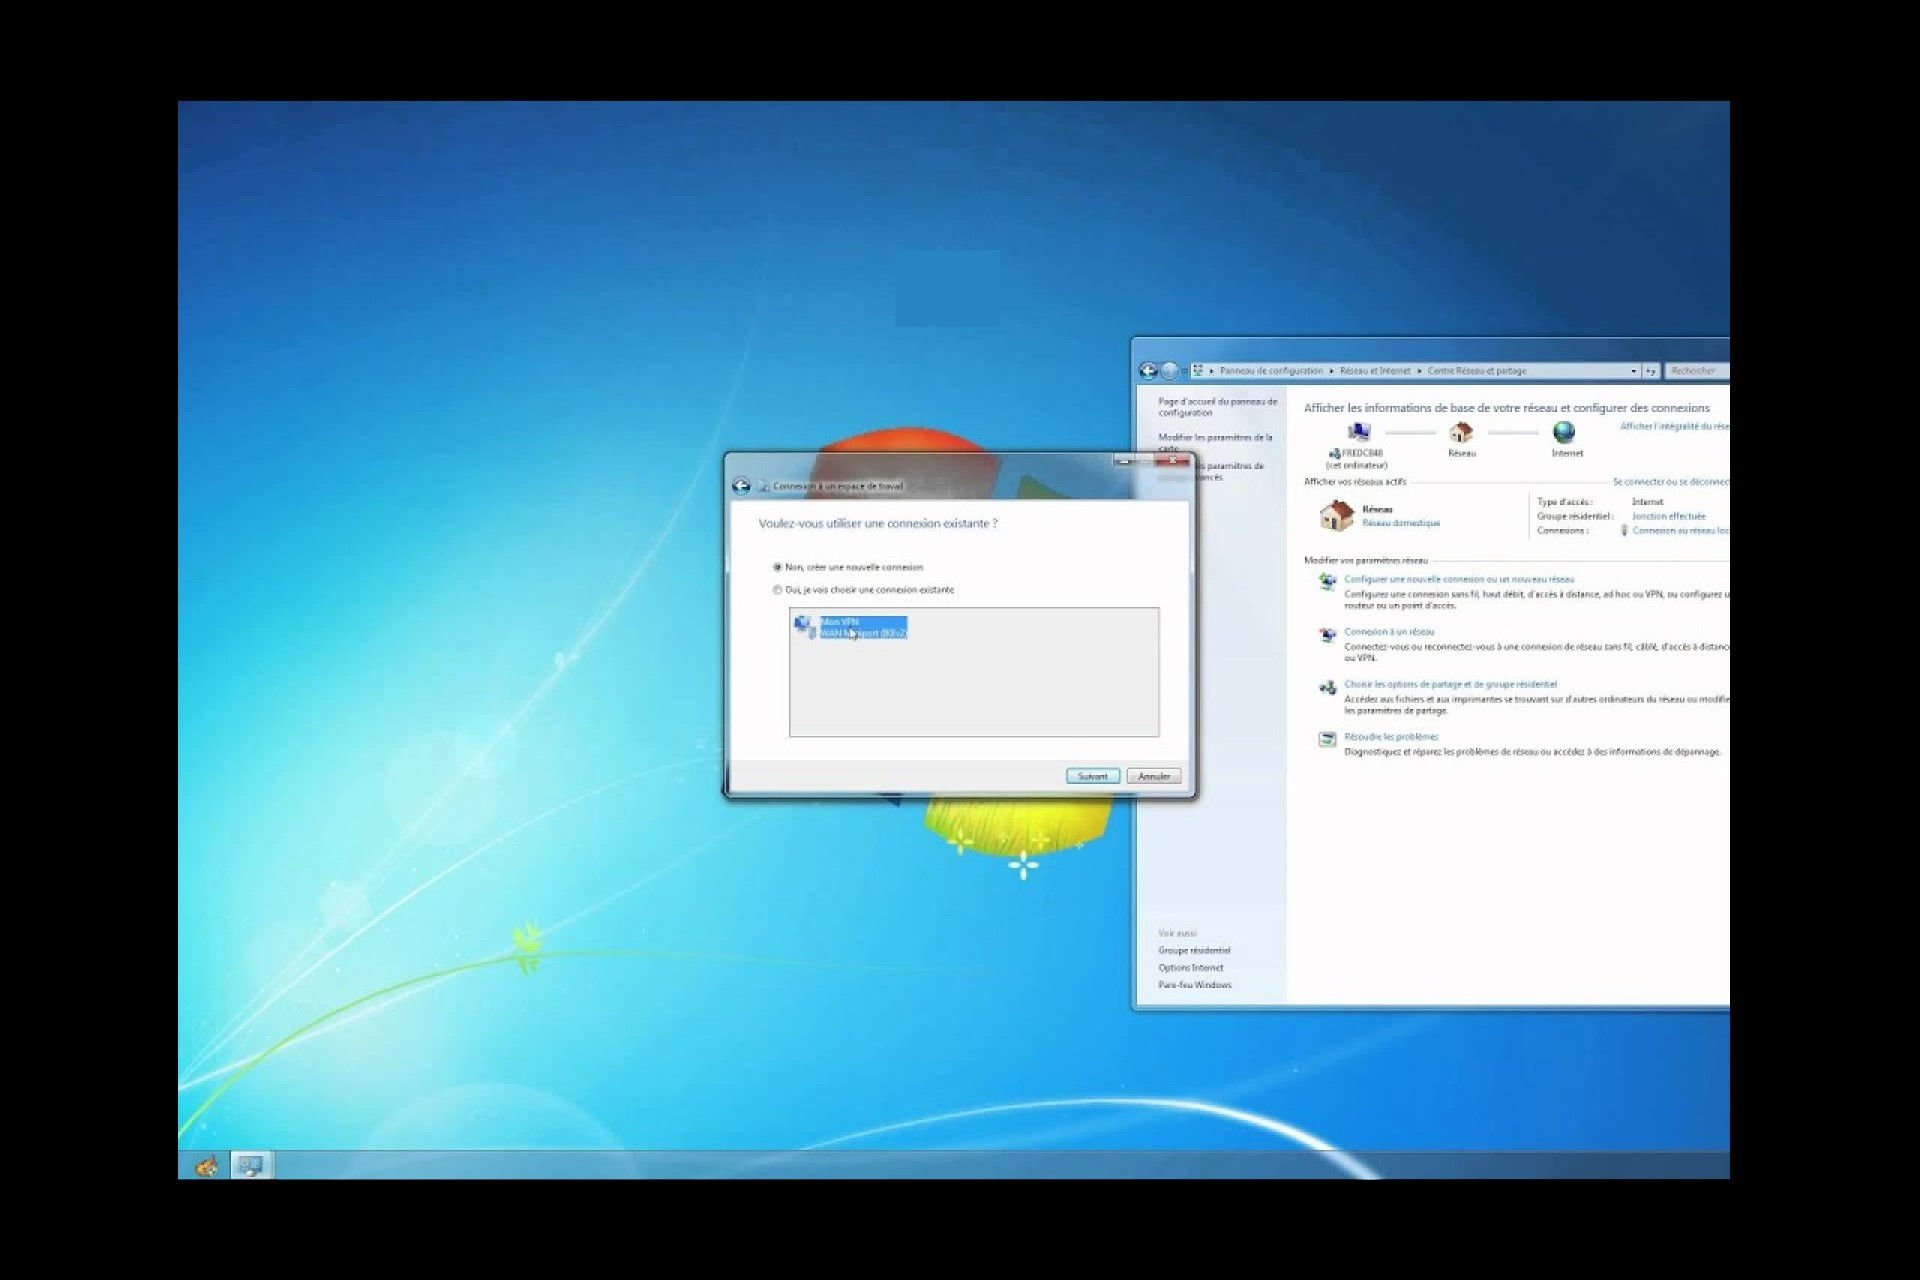Open 'Connexion au réseau local' link
The image size is (1920, 1280).
tap(1681, 531)
